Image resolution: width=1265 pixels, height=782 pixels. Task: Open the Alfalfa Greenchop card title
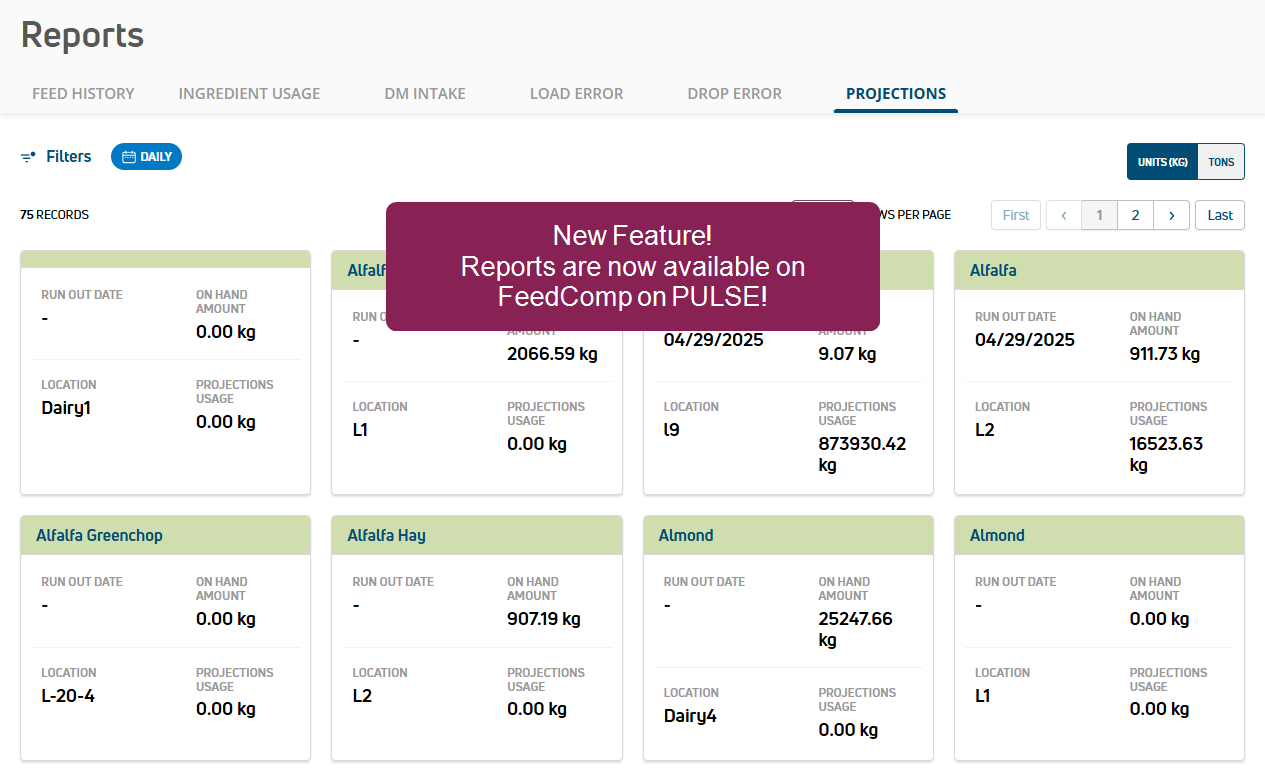coord(99,535)
